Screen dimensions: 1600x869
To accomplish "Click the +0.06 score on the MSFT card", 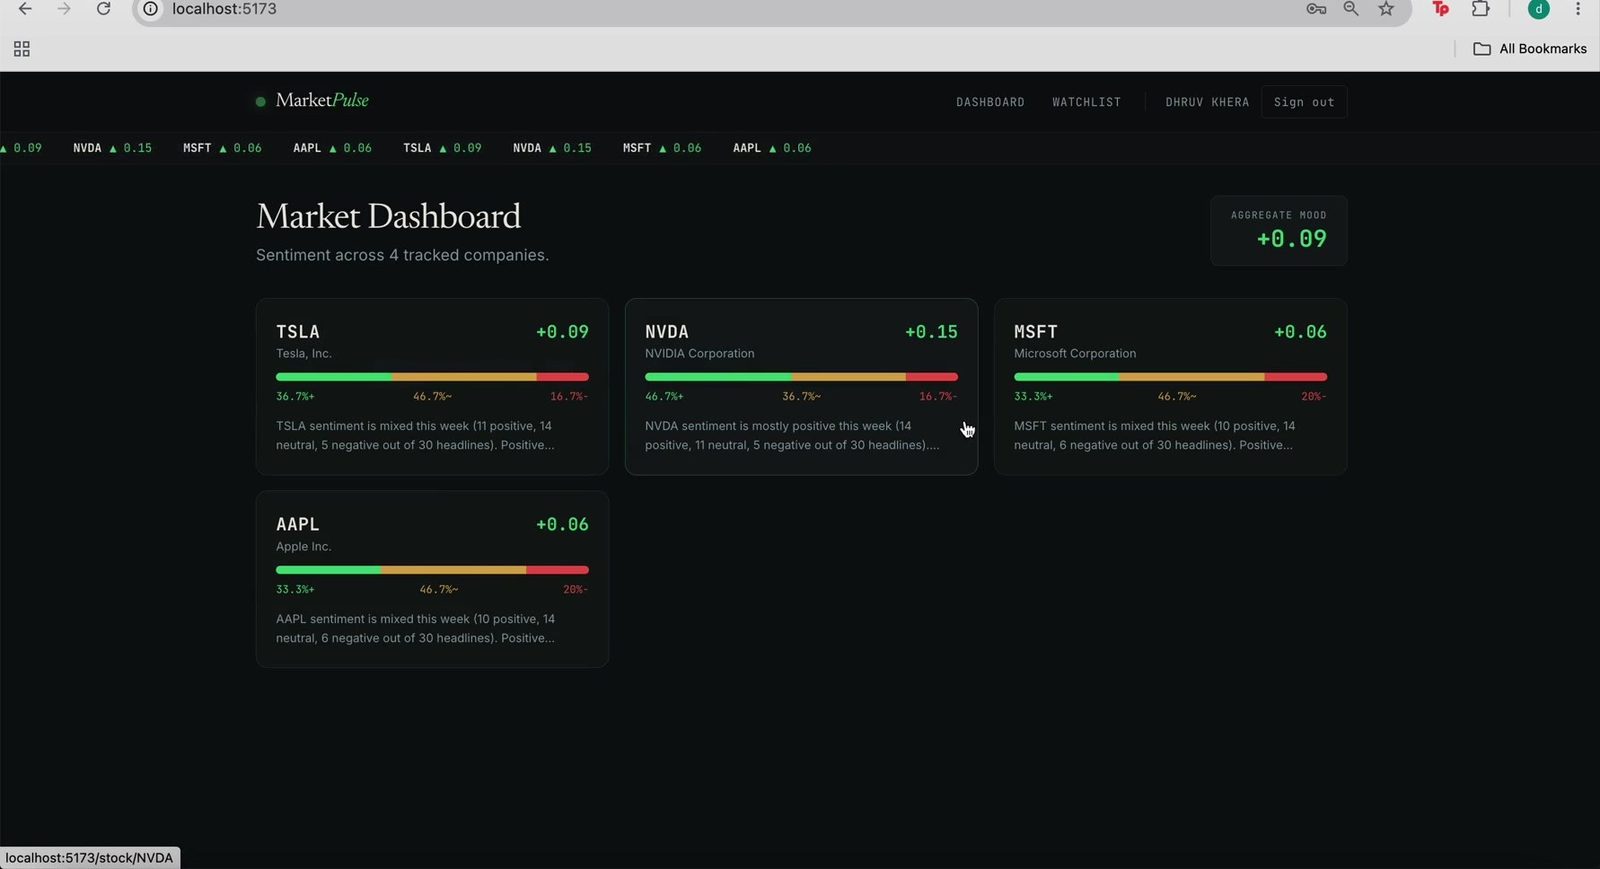I will (1300, 332).
